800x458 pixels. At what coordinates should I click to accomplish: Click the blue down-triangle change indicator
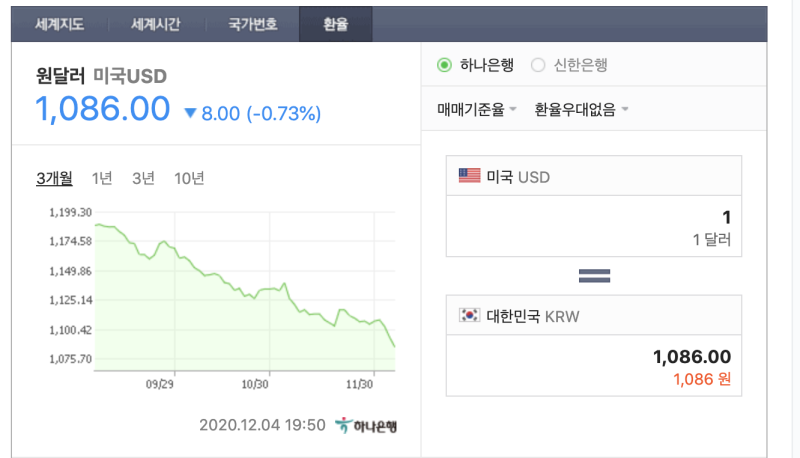pos(190,113)
